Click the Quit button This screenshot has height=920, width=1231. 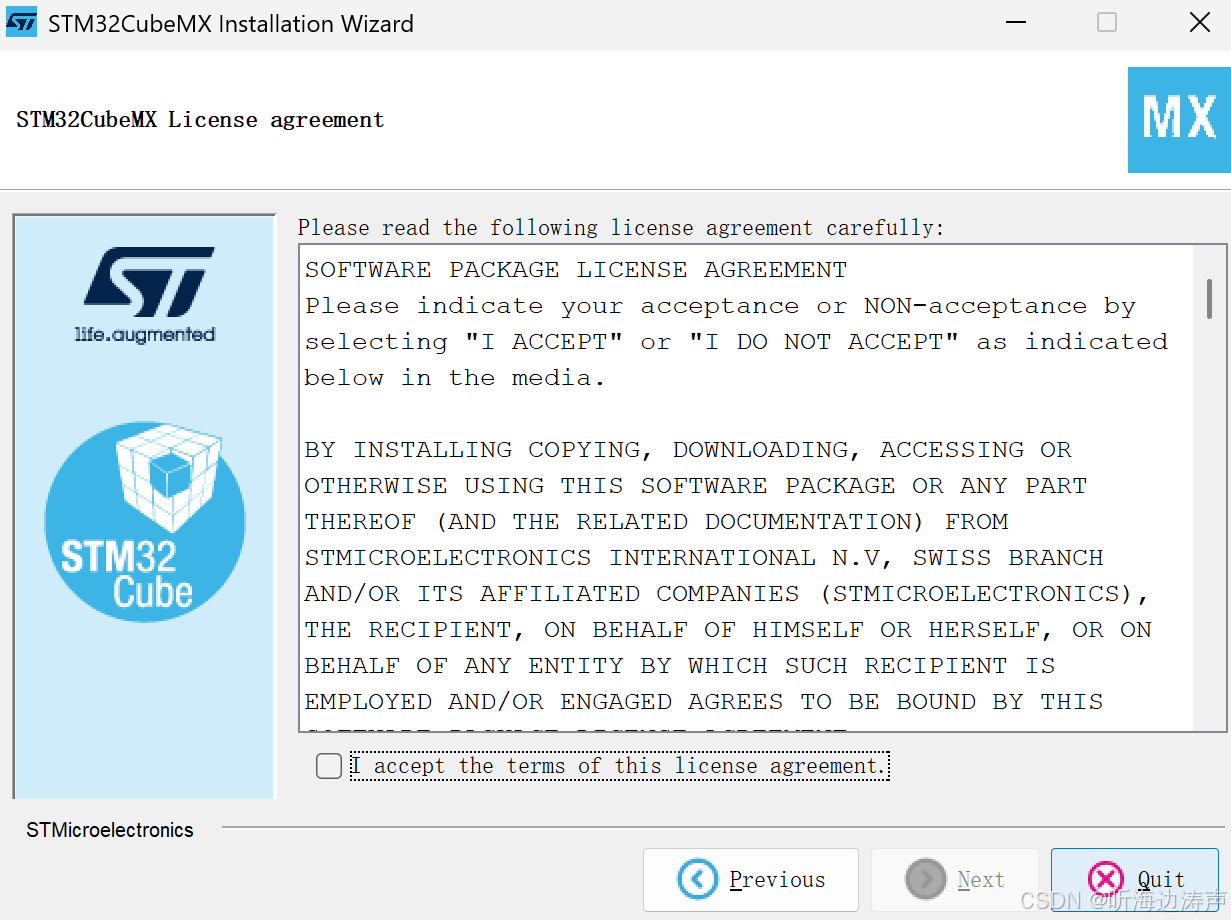[x=1135, y=880]
